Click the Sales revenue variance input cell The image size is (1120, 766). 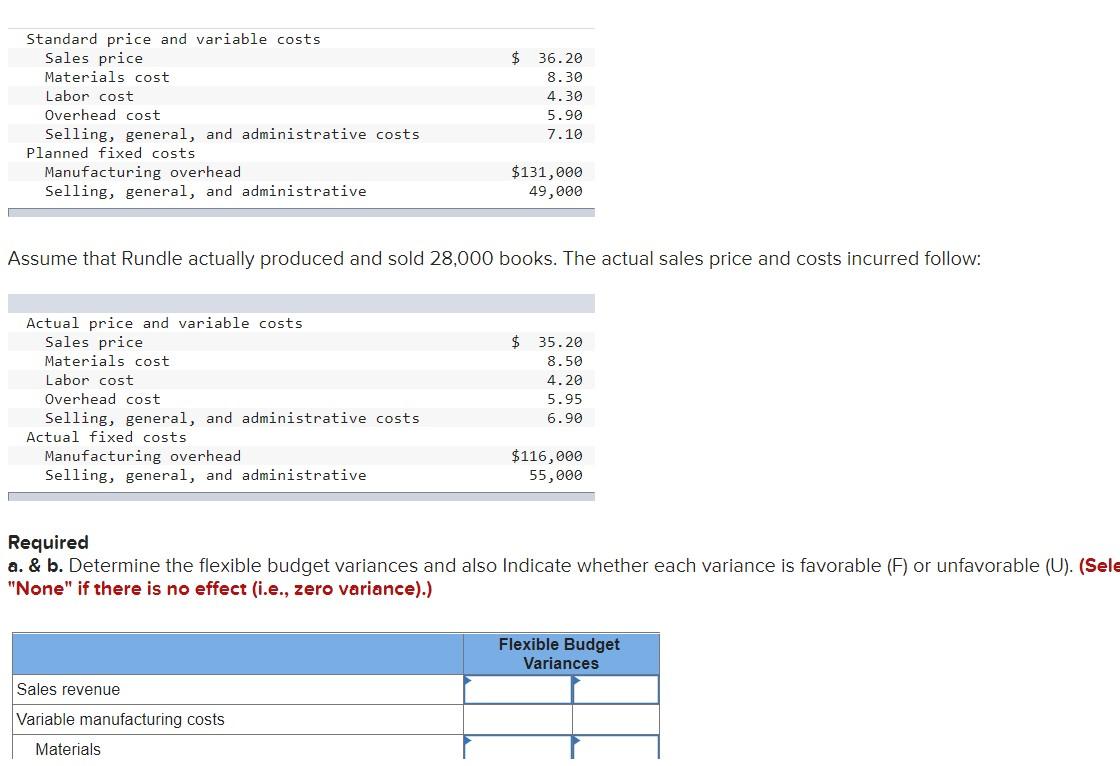[515, 689]
